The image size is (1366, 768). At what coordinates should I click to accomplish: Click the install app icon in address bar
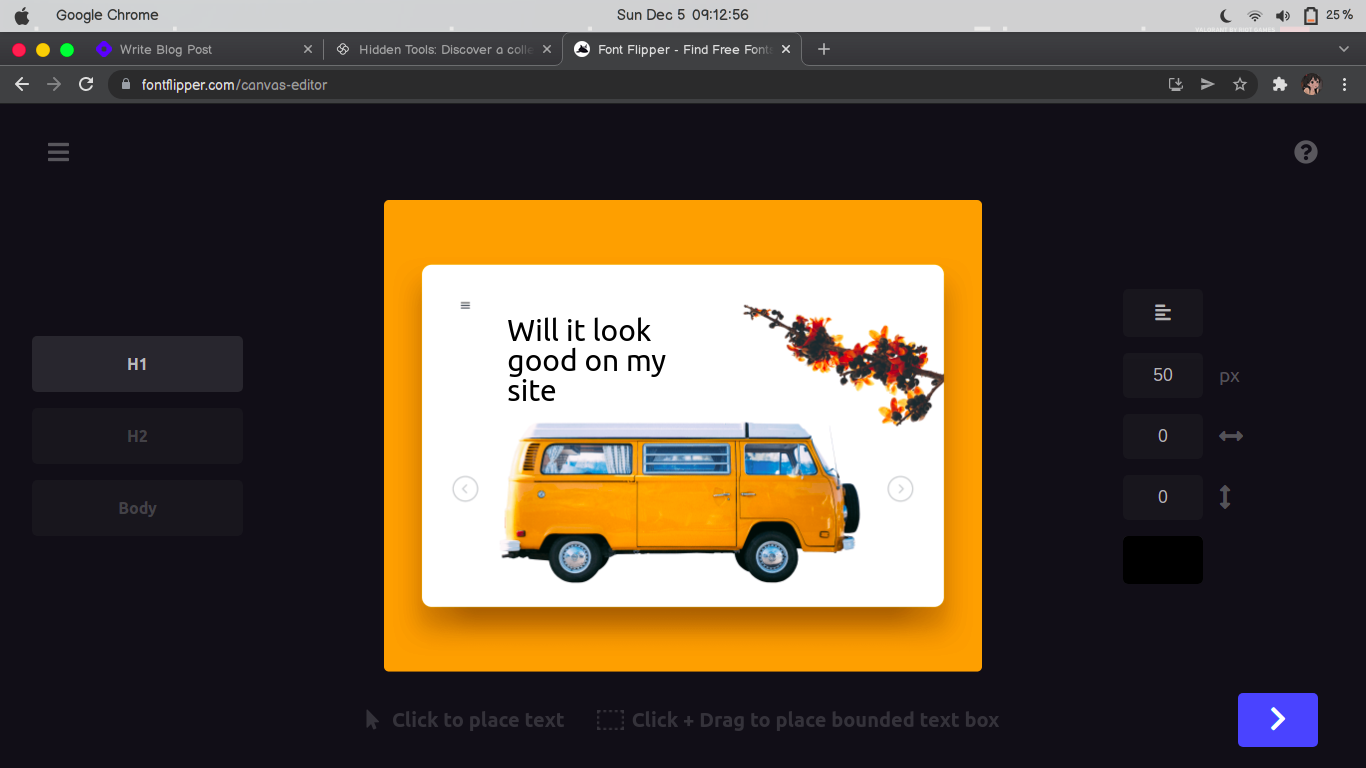pos(1176,85)
